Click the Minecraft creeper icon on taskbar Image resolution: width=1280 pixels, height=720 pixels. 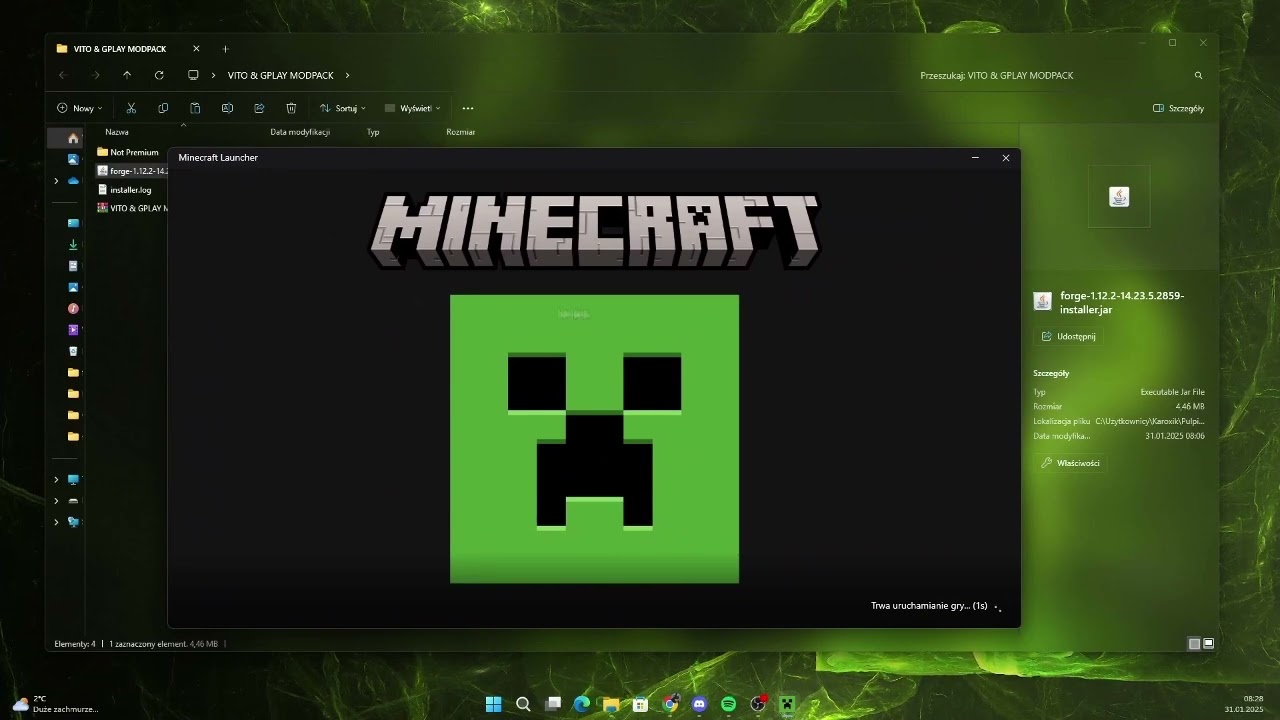(x=787, y=704)
